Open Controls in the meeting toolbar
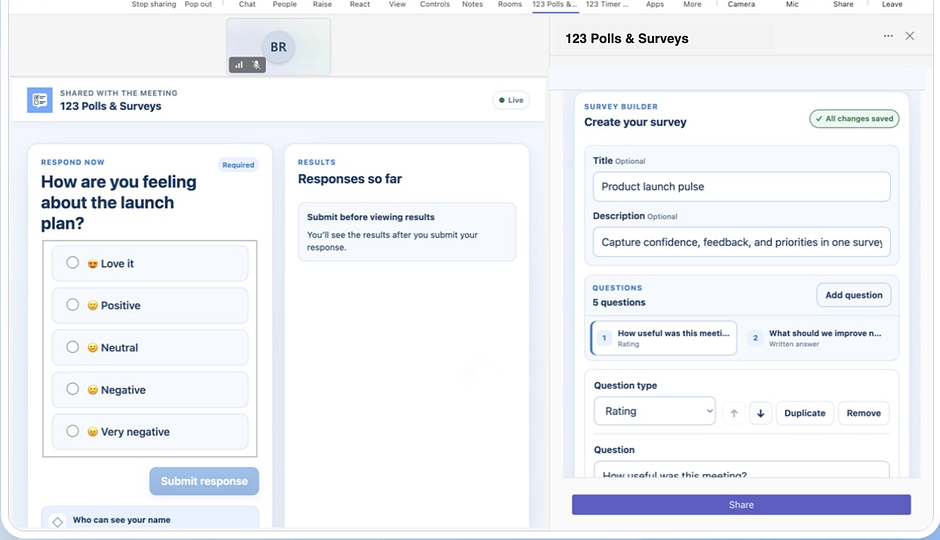Viewport: 940px width, 540px height. [435, 4]
